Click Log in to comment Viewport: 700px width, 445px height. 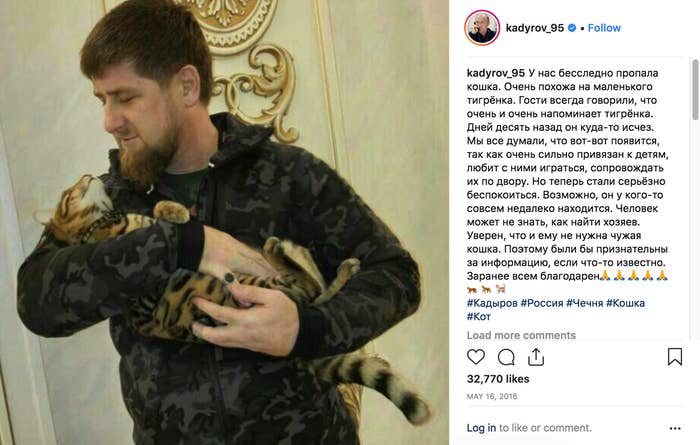point(481,428)
